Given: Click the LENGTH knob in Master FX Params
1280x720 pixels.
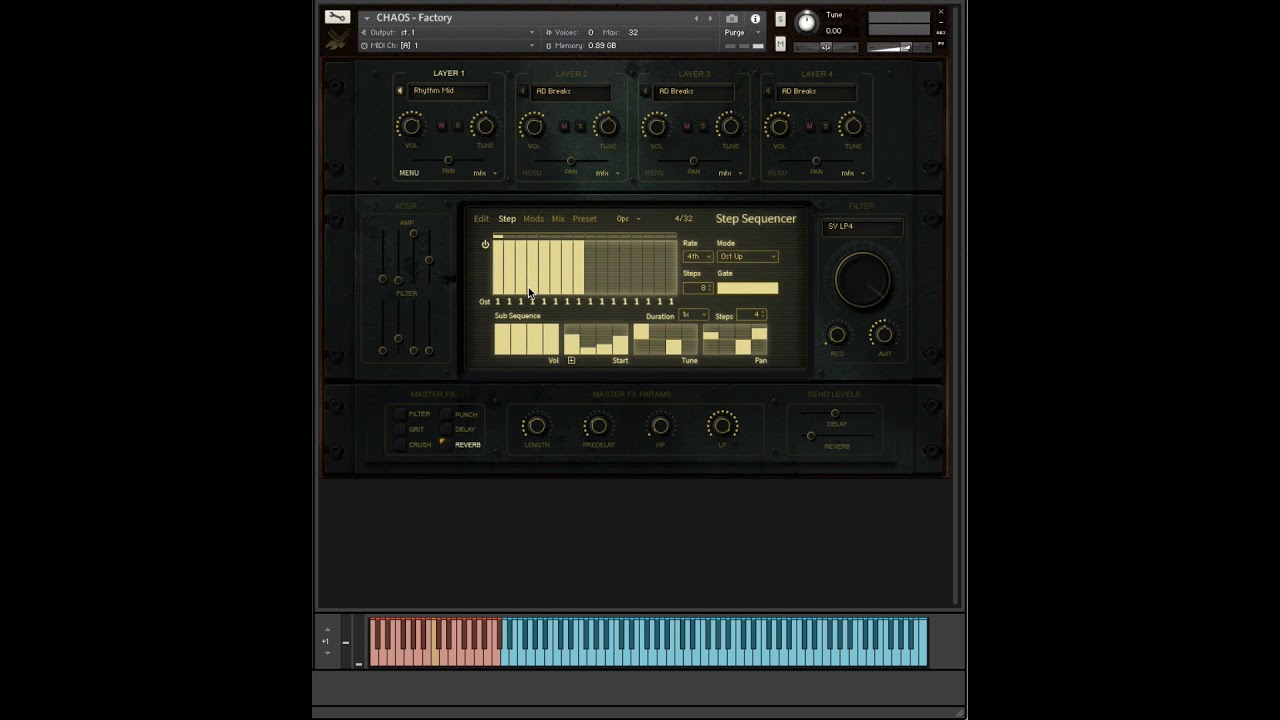Looking at the screenshot, I should click(x=536, y=426).
